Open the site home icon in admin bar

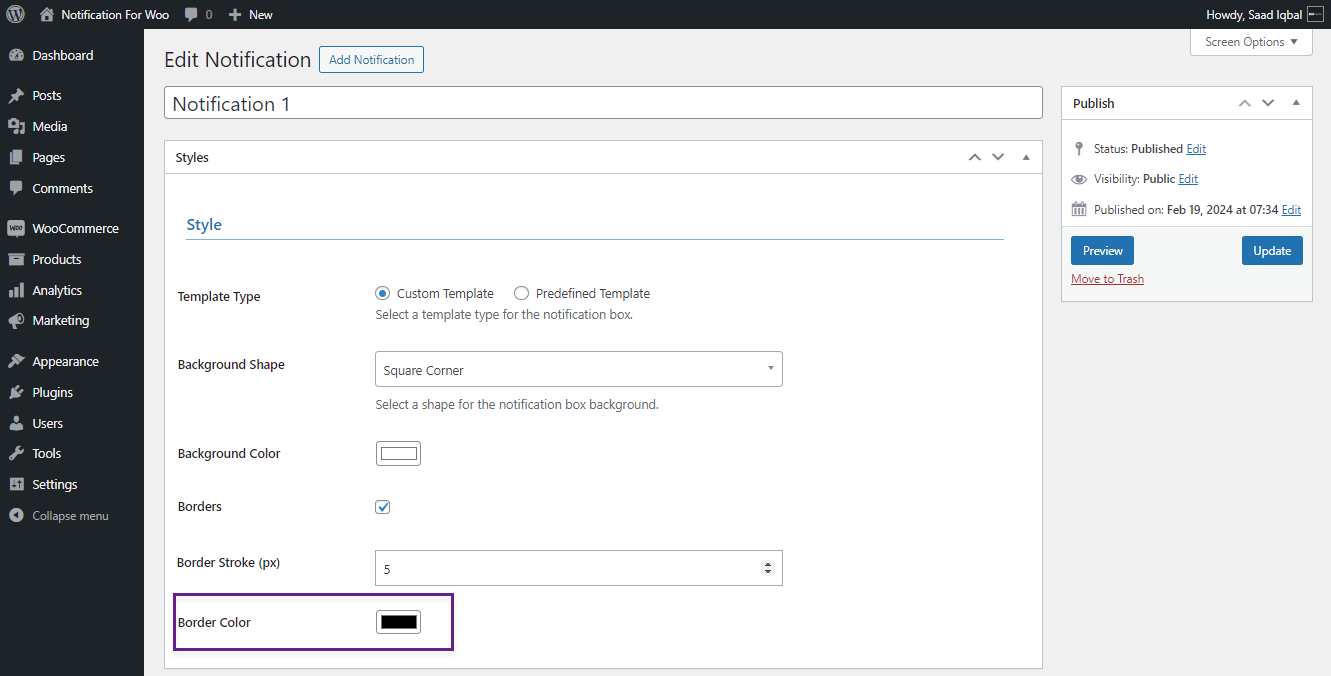[x=47, y=14]
